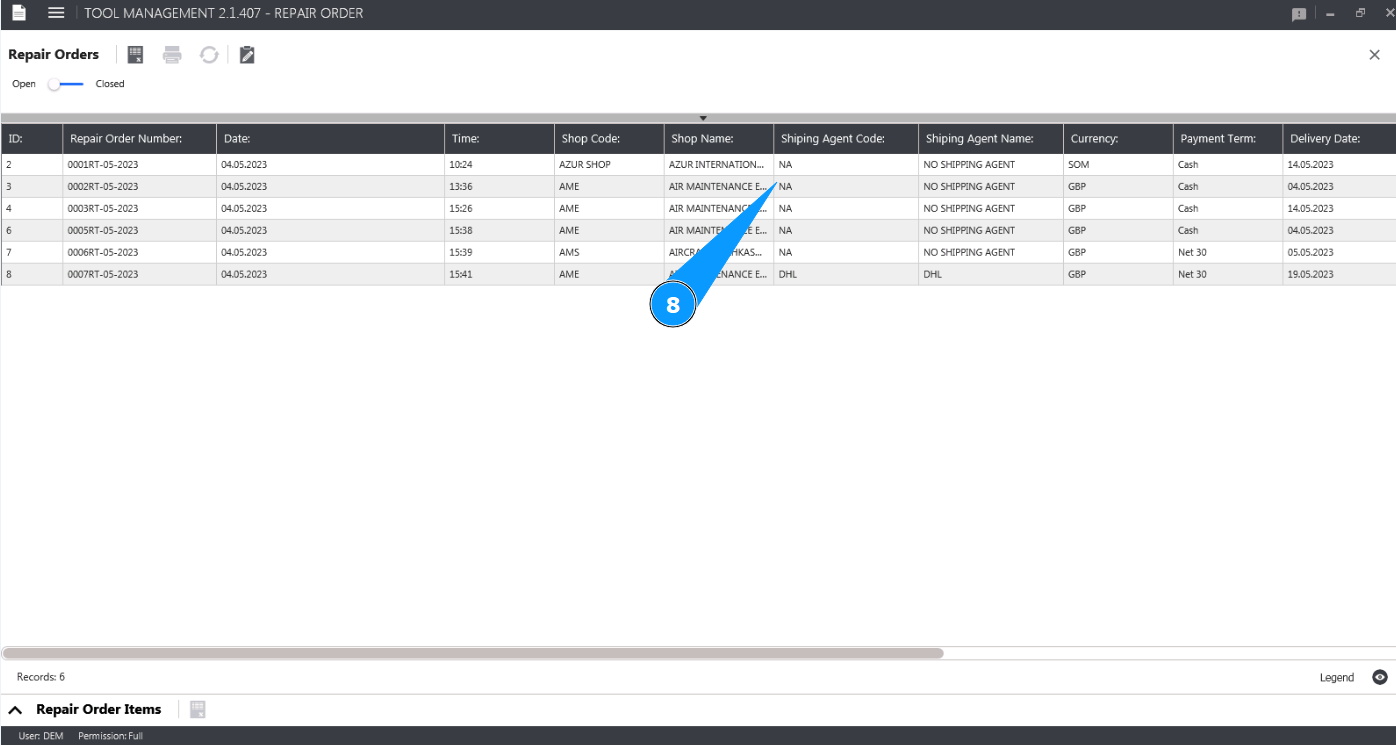Sort by the Time column header
Image resolution: width=1396 pixels, height=746 pixels.
(500, 139)
